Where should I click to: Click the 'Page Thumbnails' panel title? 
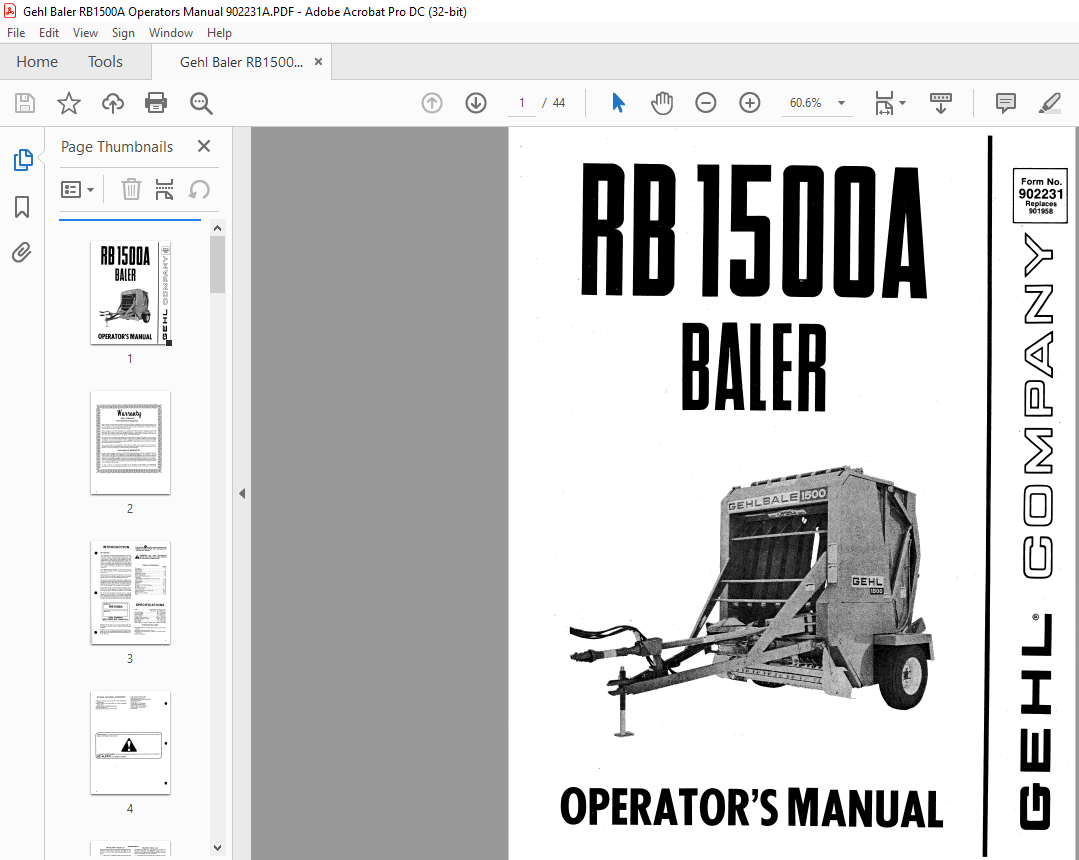(117, 147)
